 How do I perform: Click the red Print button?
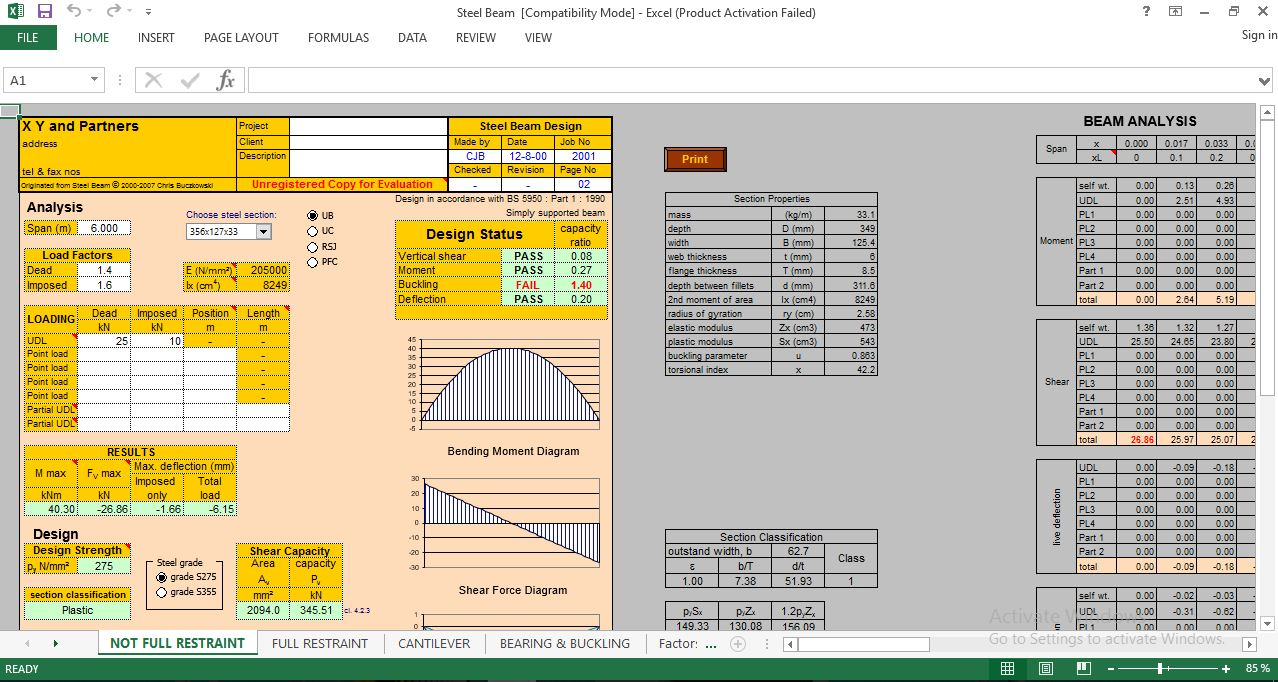[x=695, y=159]
